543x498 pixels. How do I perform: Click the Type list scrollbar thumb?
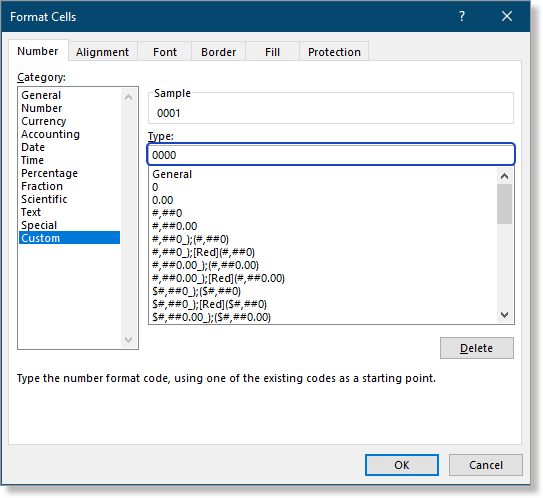pos(505,204)
